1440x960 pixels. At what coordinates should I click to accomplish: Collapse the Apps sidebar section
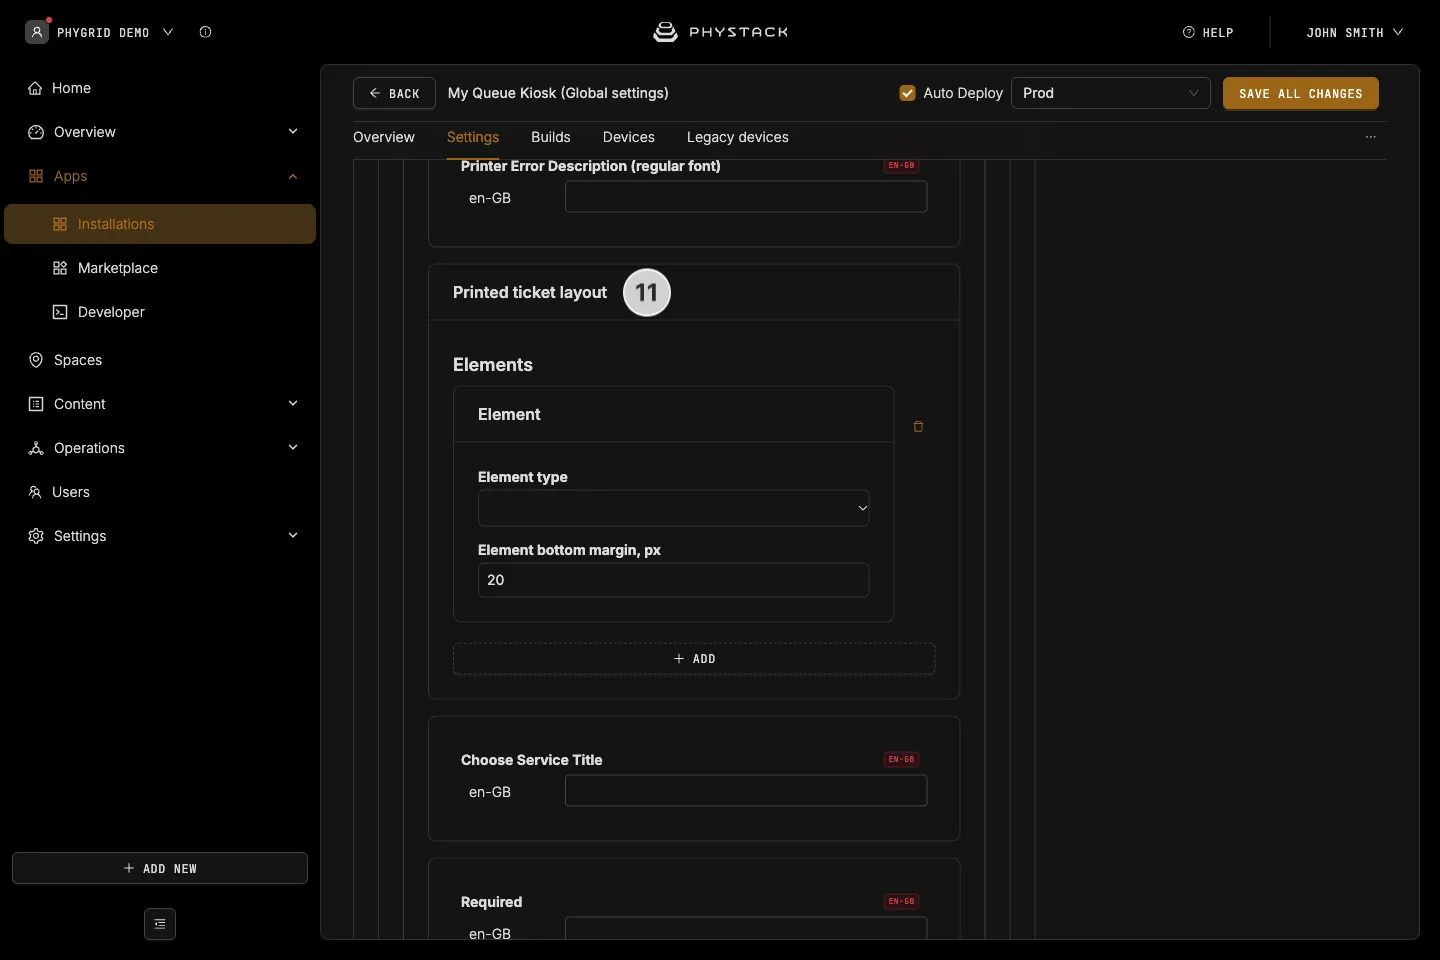pyautogui.click(x=293, y=176)
